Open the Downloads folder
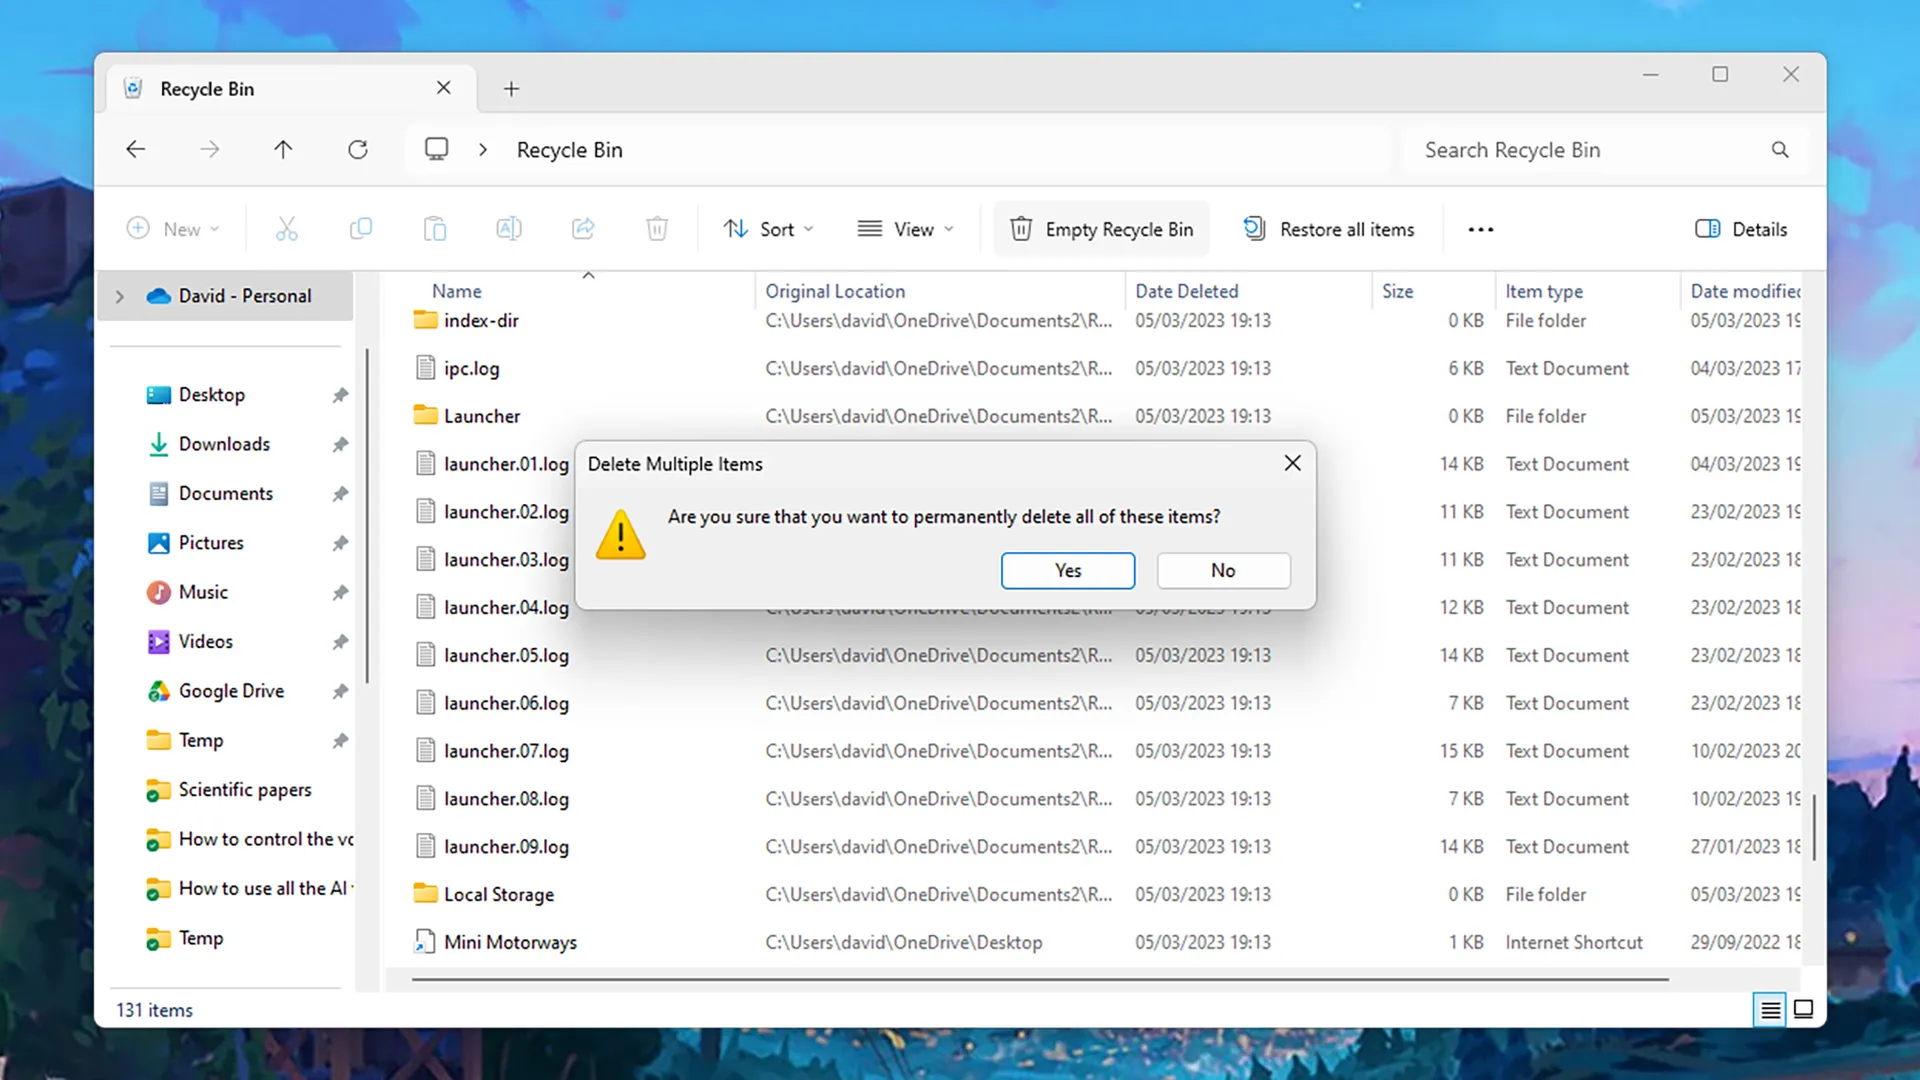Viewport: 1920px width, 1080px height. (224, 443)
